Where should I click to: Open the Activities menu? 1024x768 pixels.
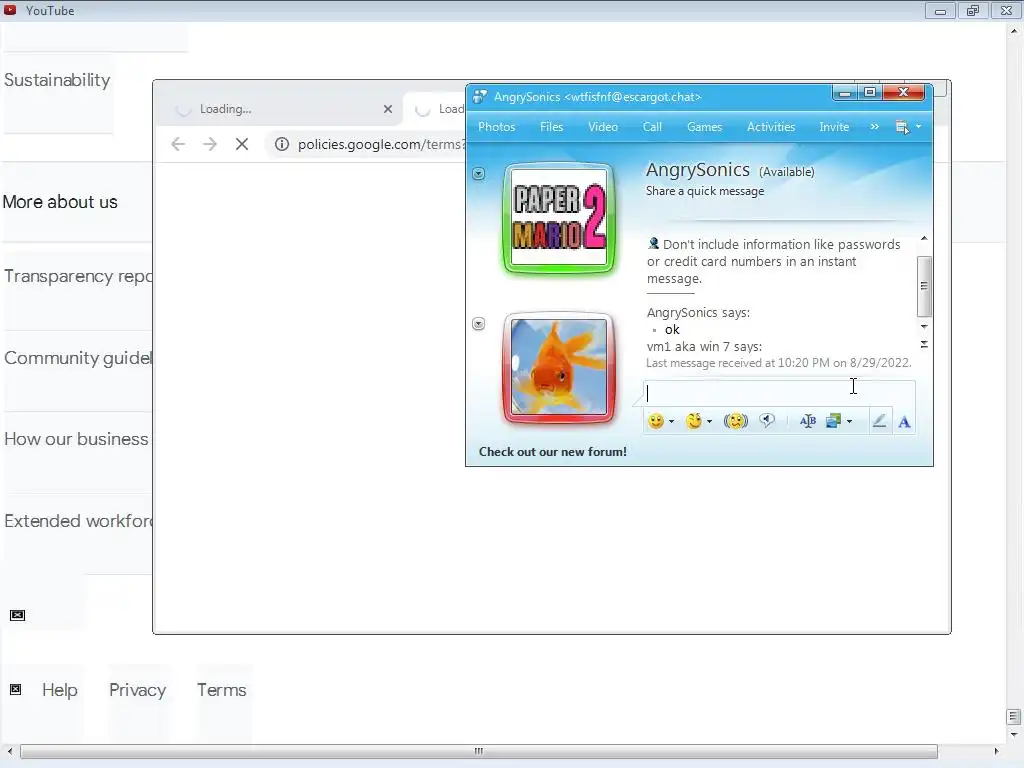tap(771, 127)
